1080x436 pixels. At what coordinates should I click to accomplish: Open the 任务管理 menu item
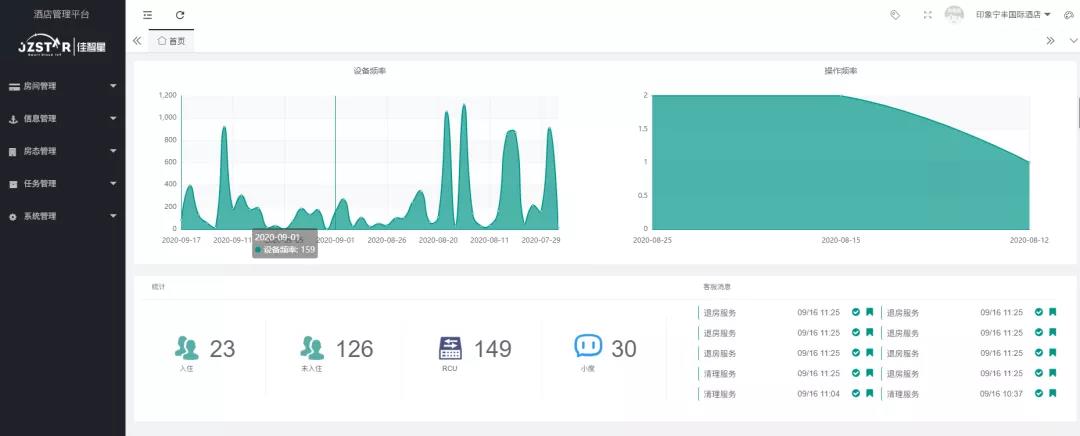click(62, 184)
